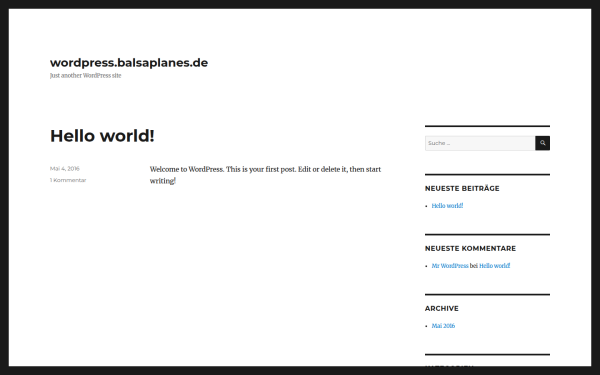The width and height of the screenshot is (600, 375).
Task: Open the wordpress.balsaplanes.de site title link
Action: [129, 62]
